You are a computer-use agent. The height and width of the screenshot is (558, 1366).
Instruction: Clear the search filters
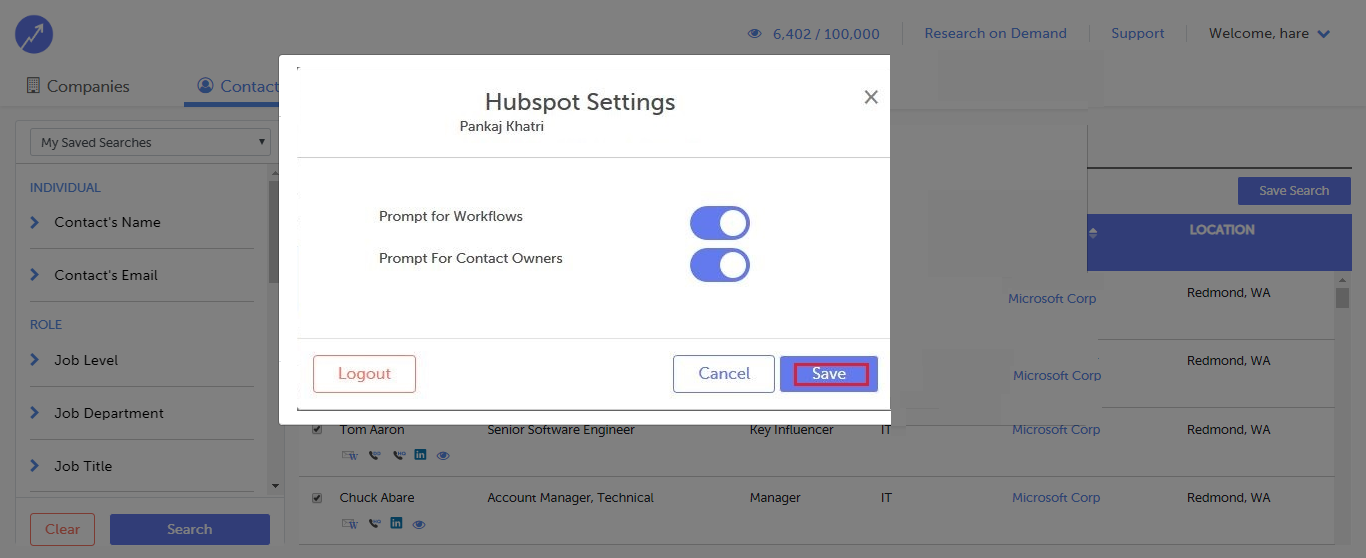click(x=62, y=529)
